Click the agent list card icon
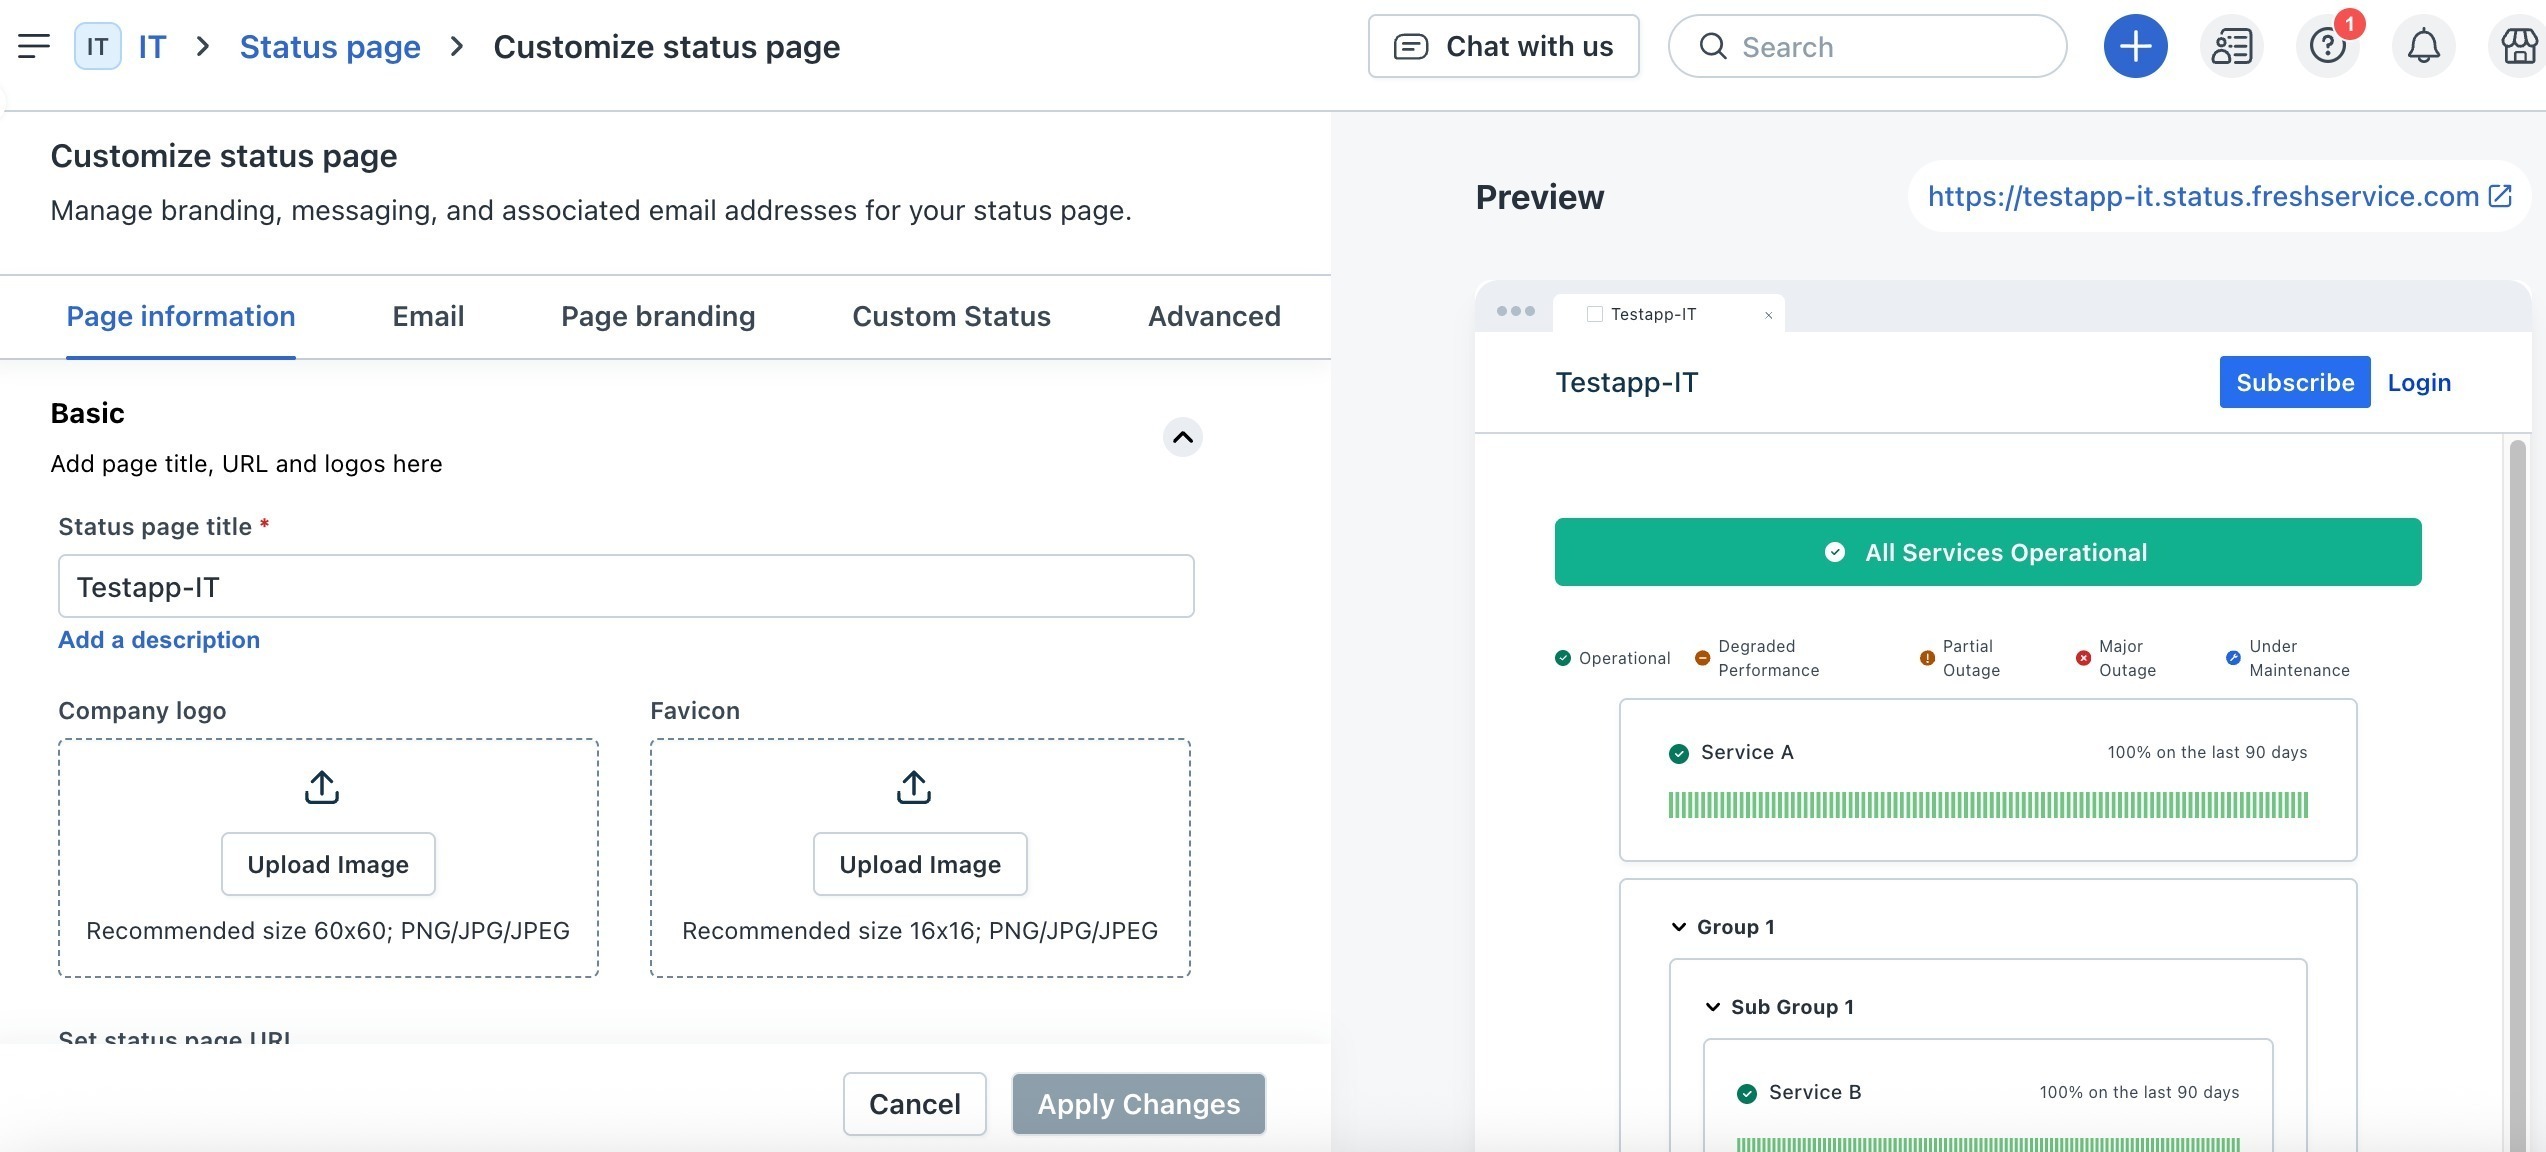 2231,46
